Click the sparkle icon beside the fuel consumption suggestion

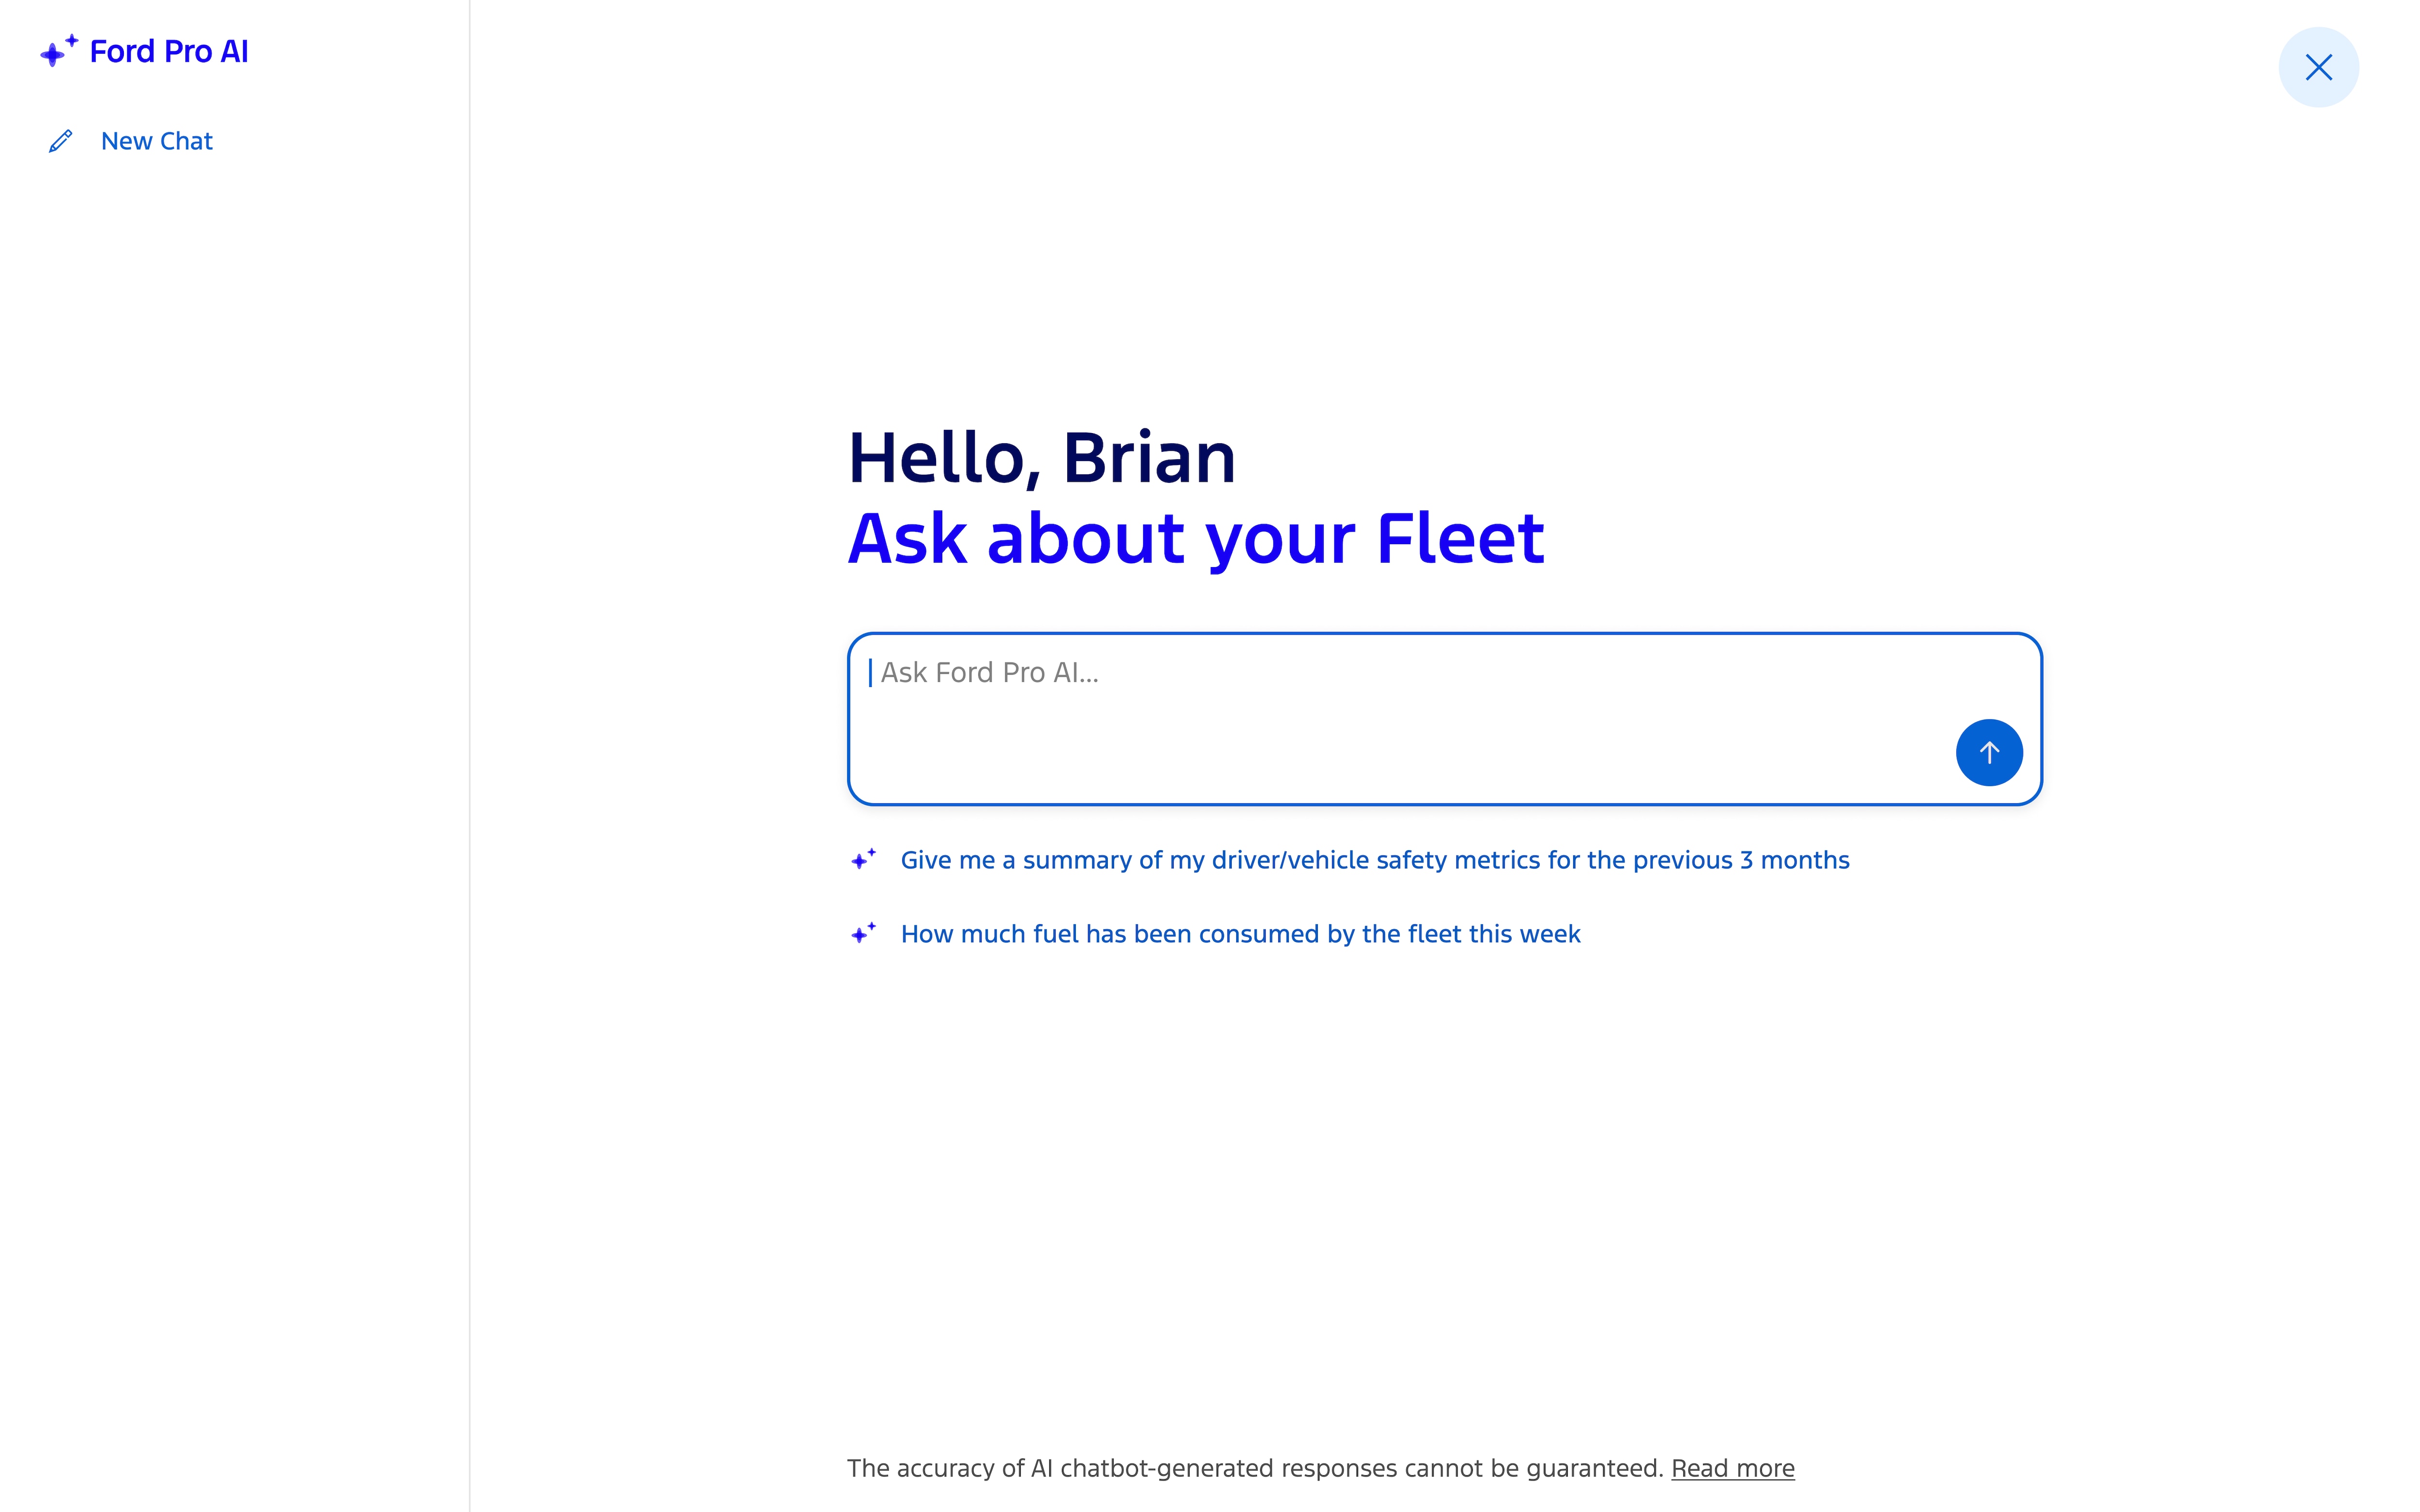coord(864,932)
